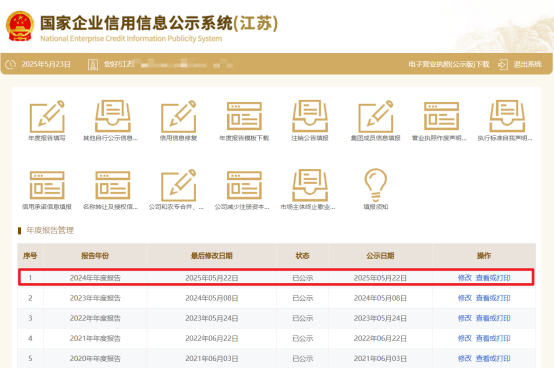Open the 信用信息修复 icon

pos(178,116)
